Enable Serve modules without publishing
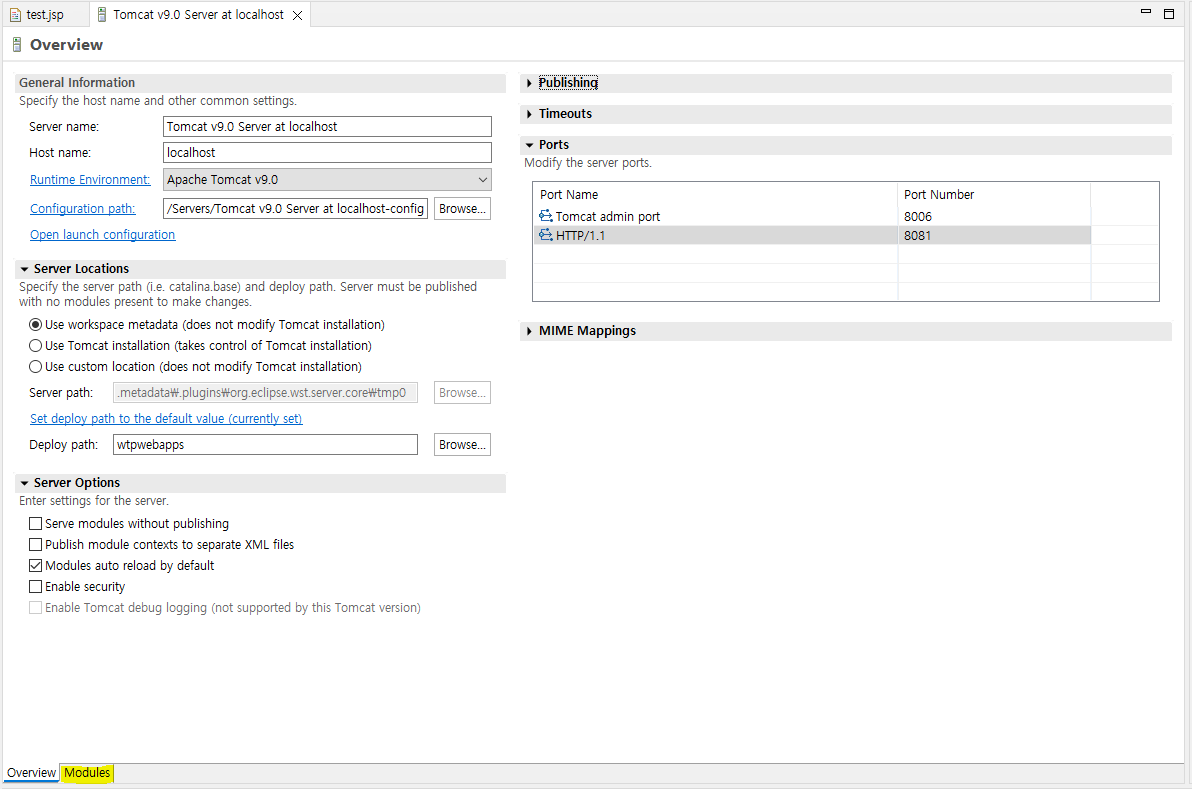This screenshot has width=1192, height=789. pyautogui.click(x=36, y=524)
